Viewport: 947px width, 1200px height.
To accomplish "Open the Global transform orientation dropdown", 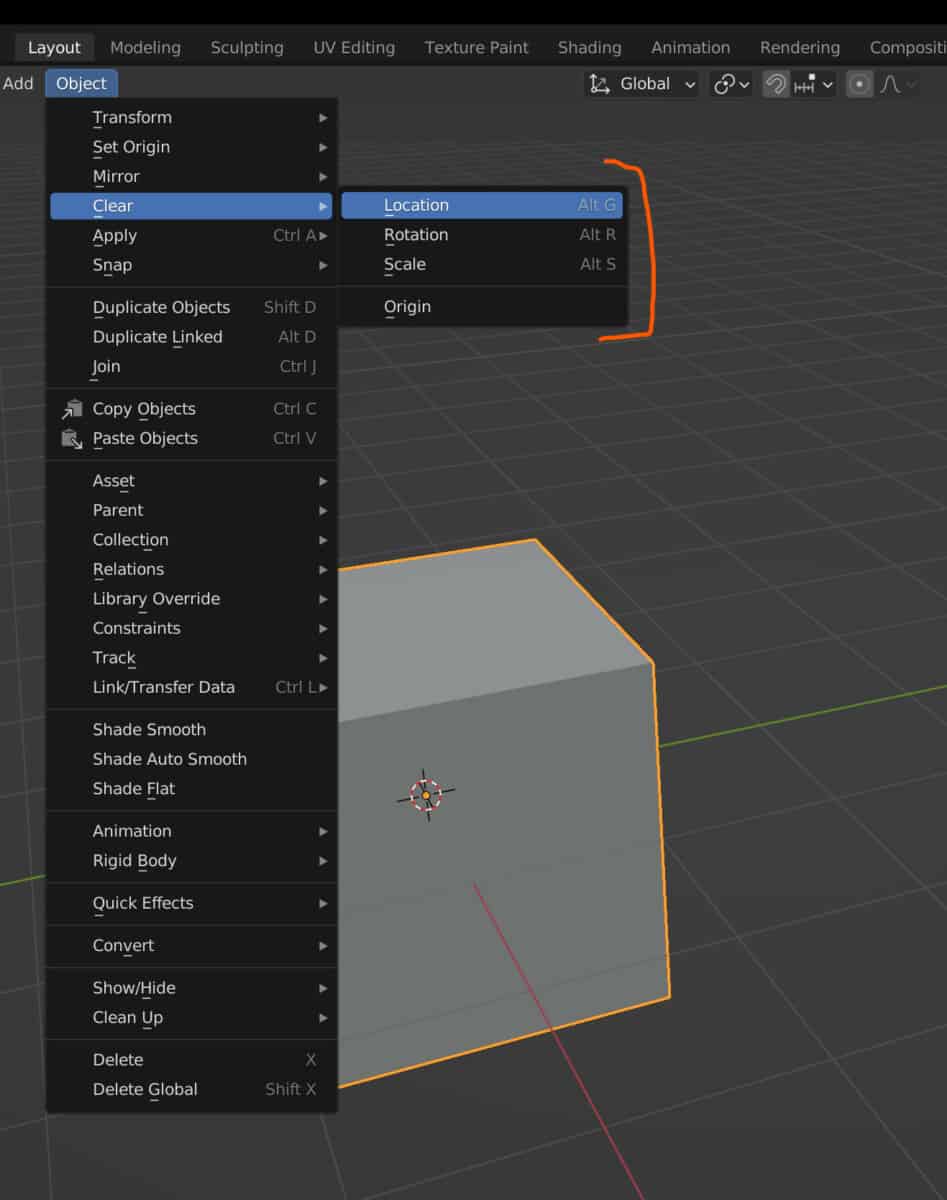I will click(x=643, y=84).
